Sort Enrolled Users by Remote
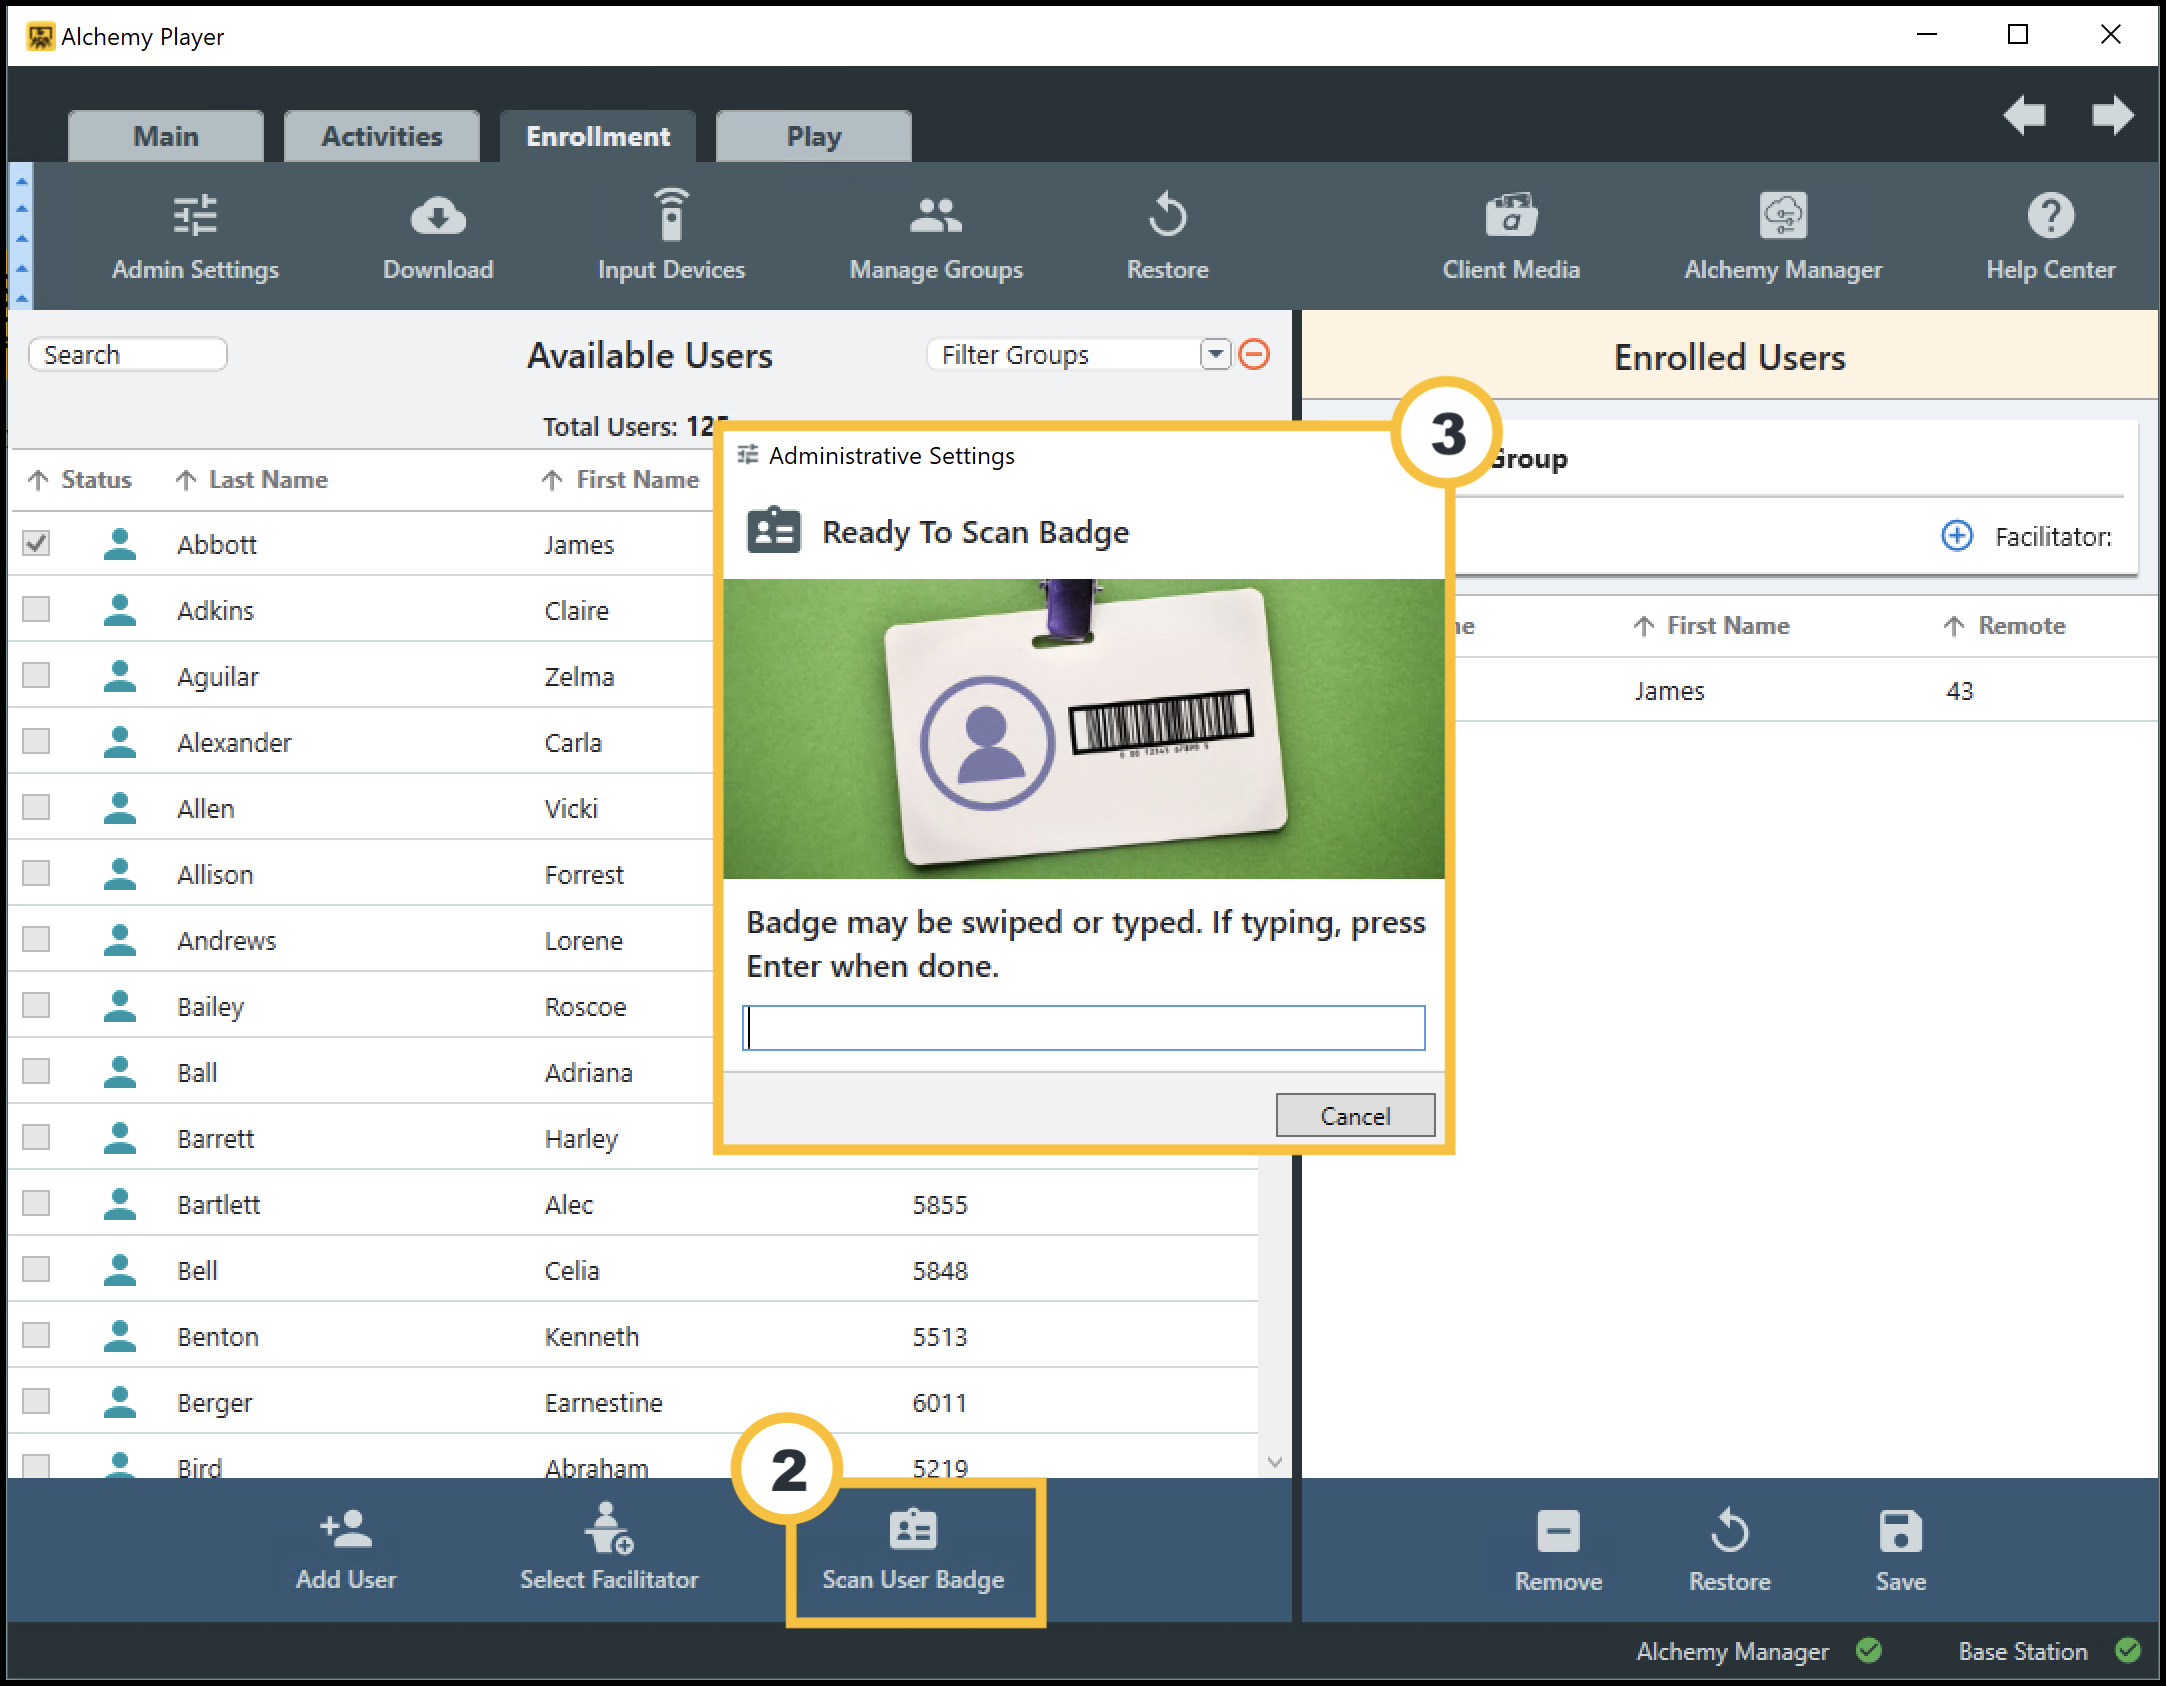Viewport: 2166px width, 1686px height. pos(2004,626)
